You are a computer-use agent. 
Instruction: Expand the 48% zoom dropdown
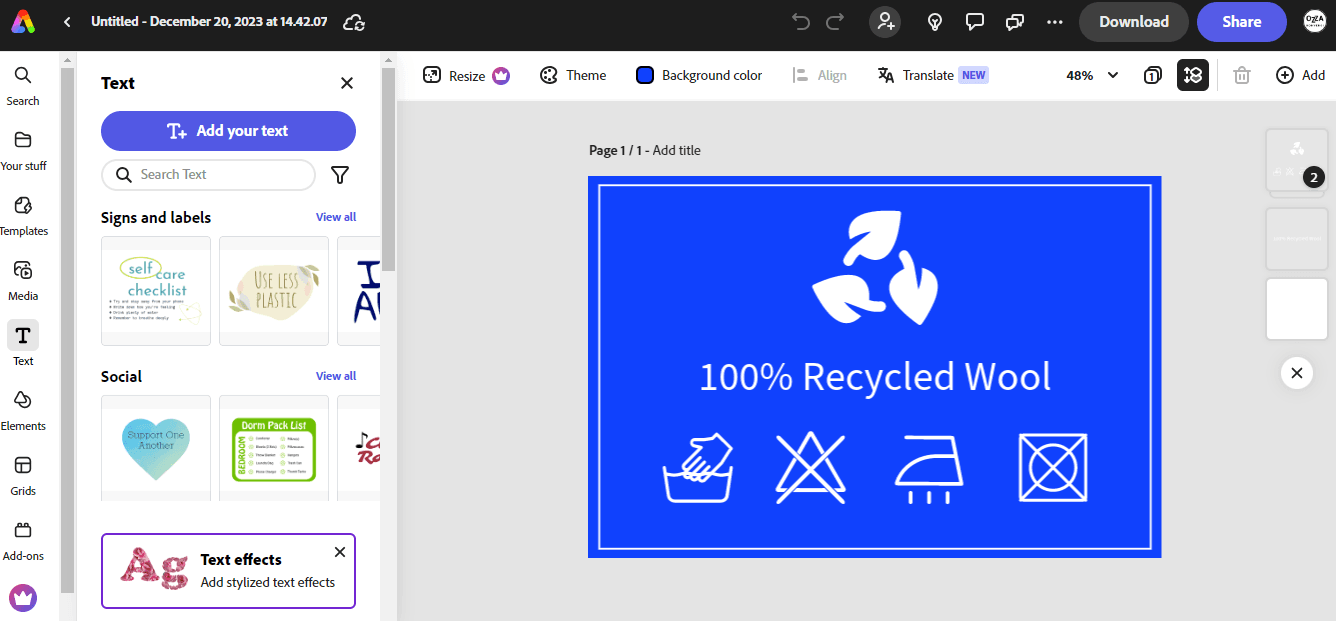[x=1113, y=75]
